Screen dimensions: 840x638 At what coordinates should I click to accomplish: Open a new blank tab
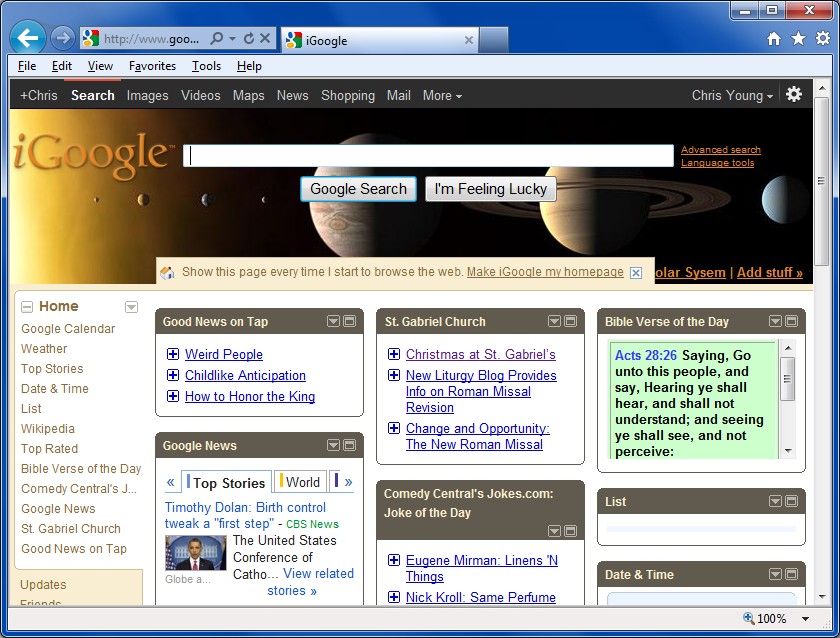point(493,40)
